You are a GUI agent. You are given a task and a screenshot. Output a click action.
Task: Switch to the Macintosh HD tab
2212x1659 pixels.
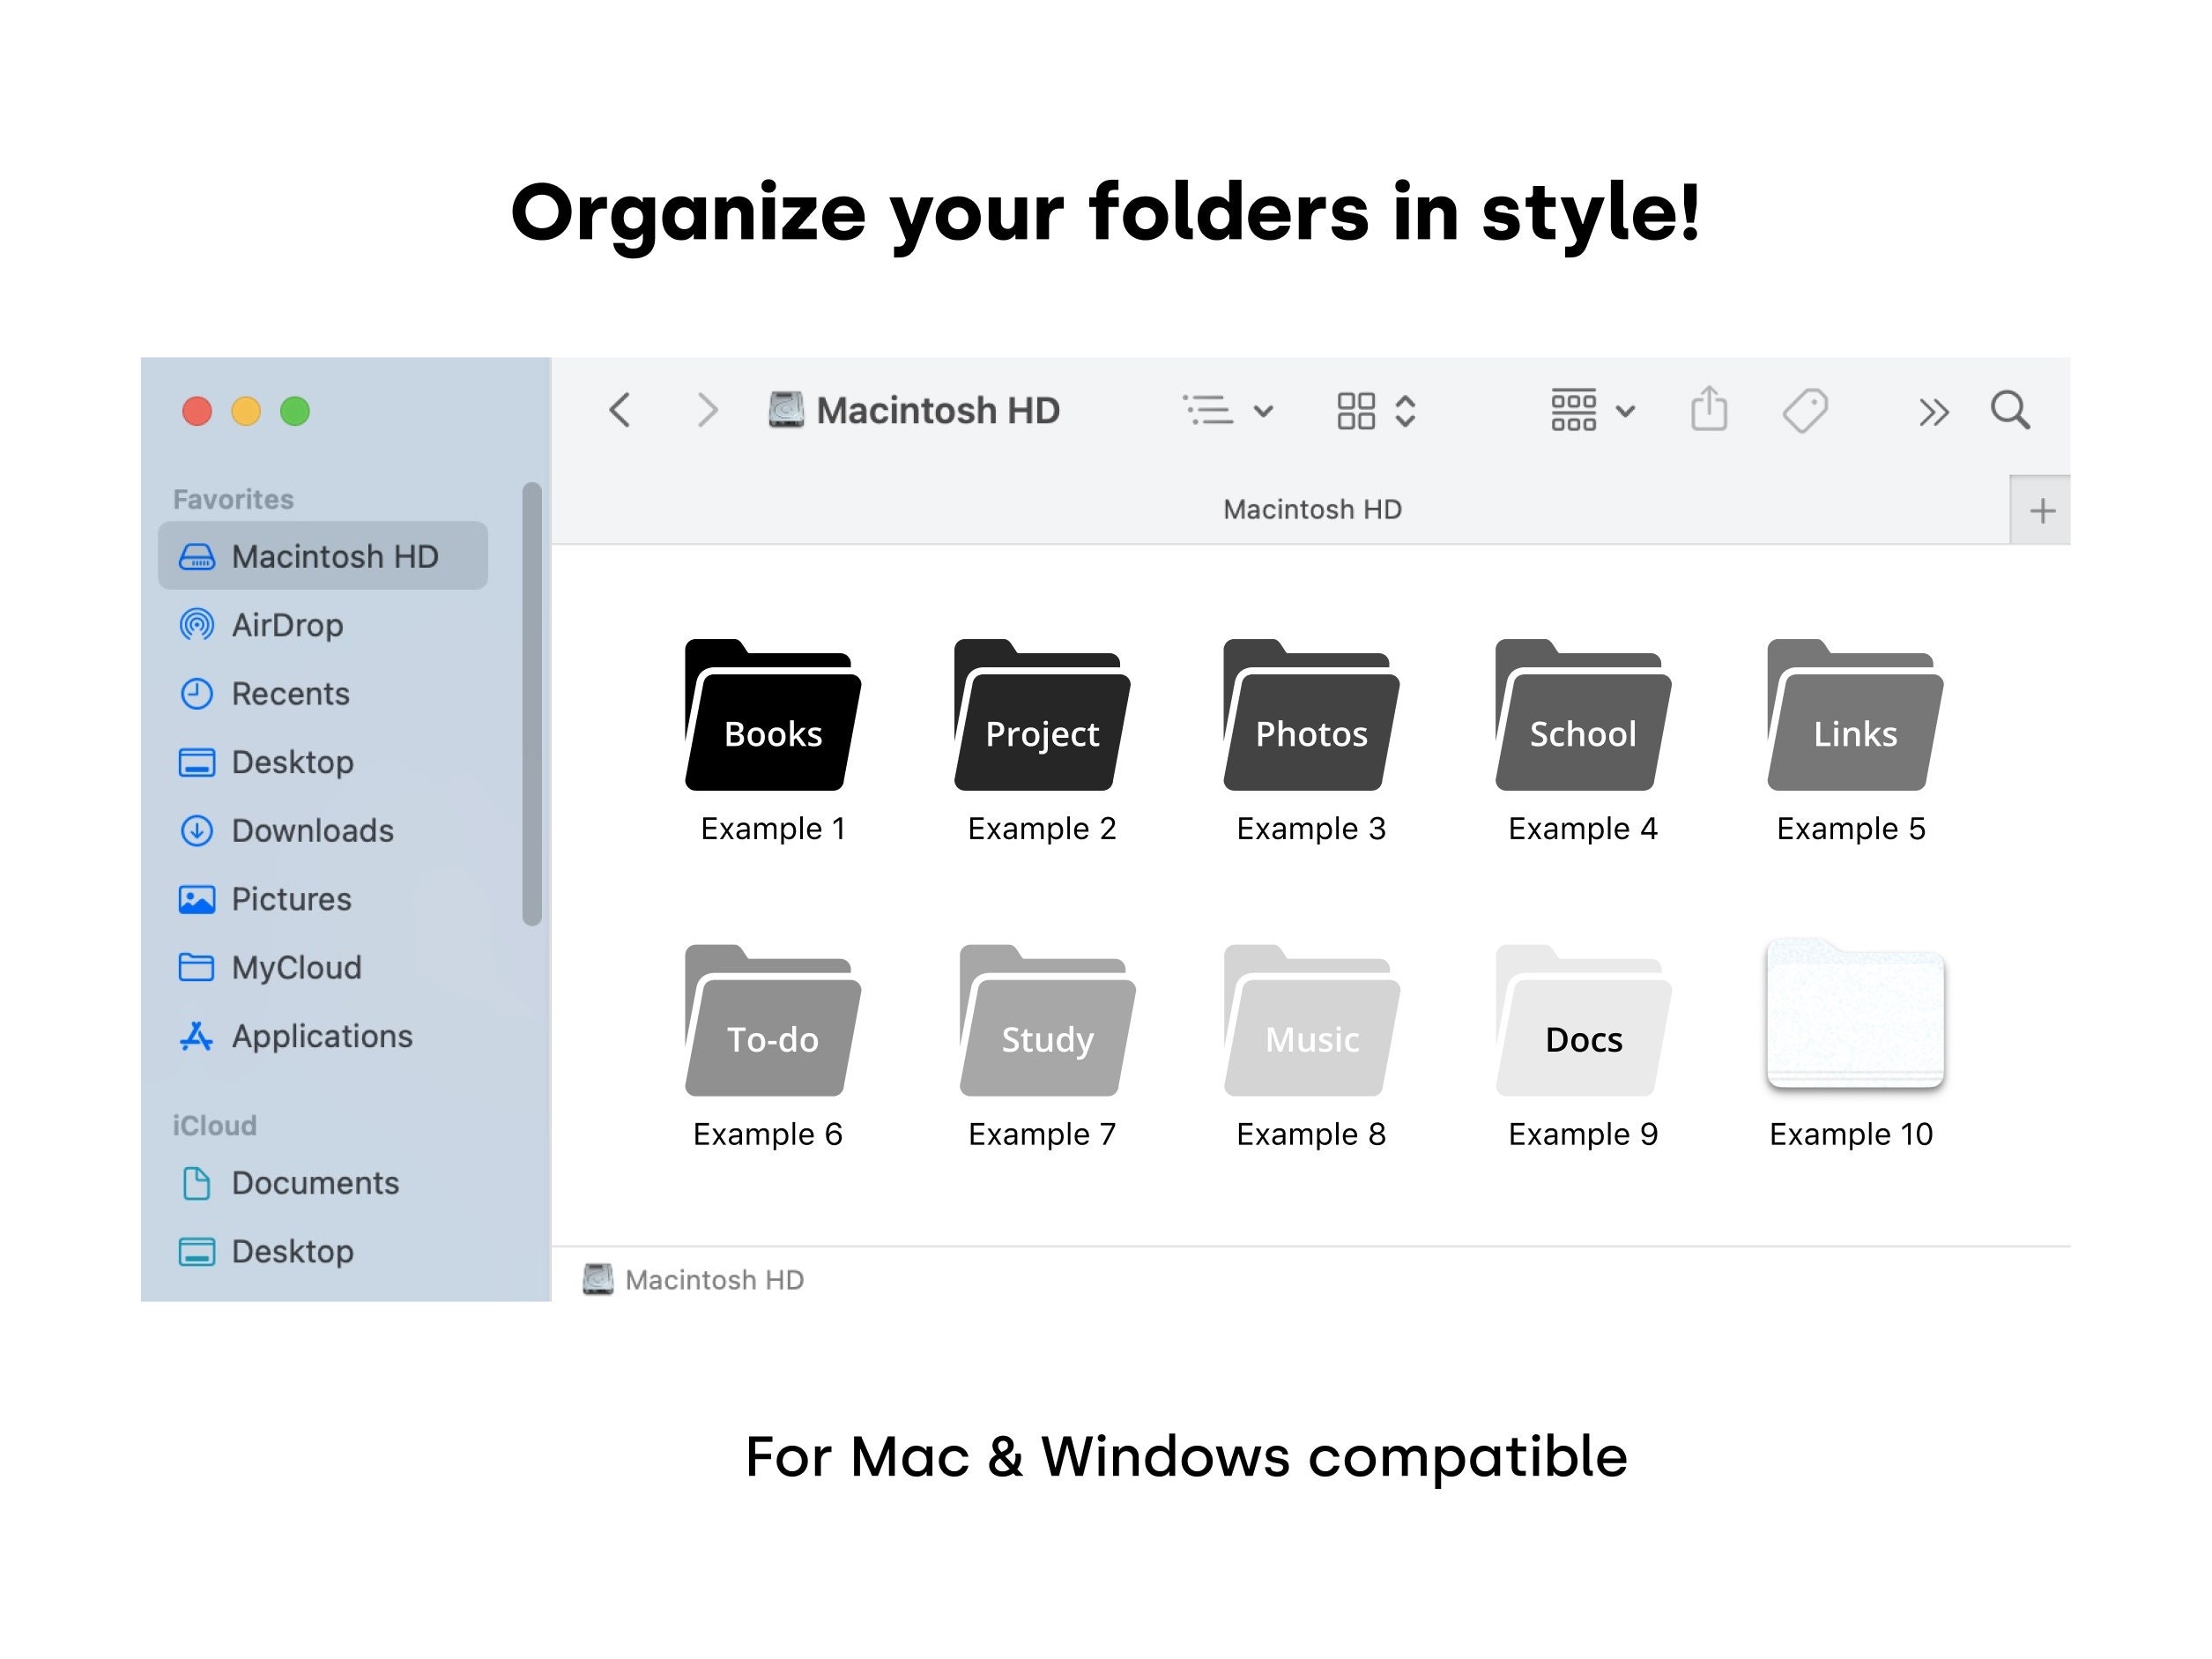point(1313,508)
